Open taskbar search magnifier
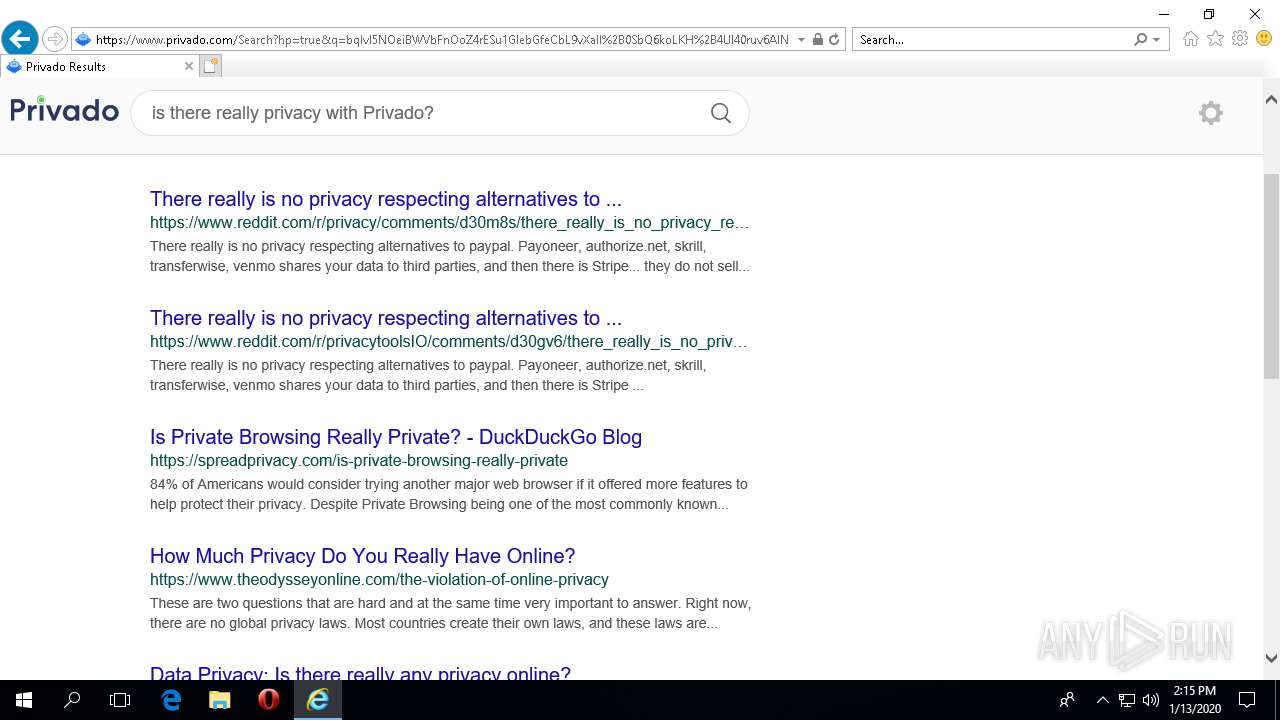The height and width of the screenshot is (720, 1280). point(72,700)
